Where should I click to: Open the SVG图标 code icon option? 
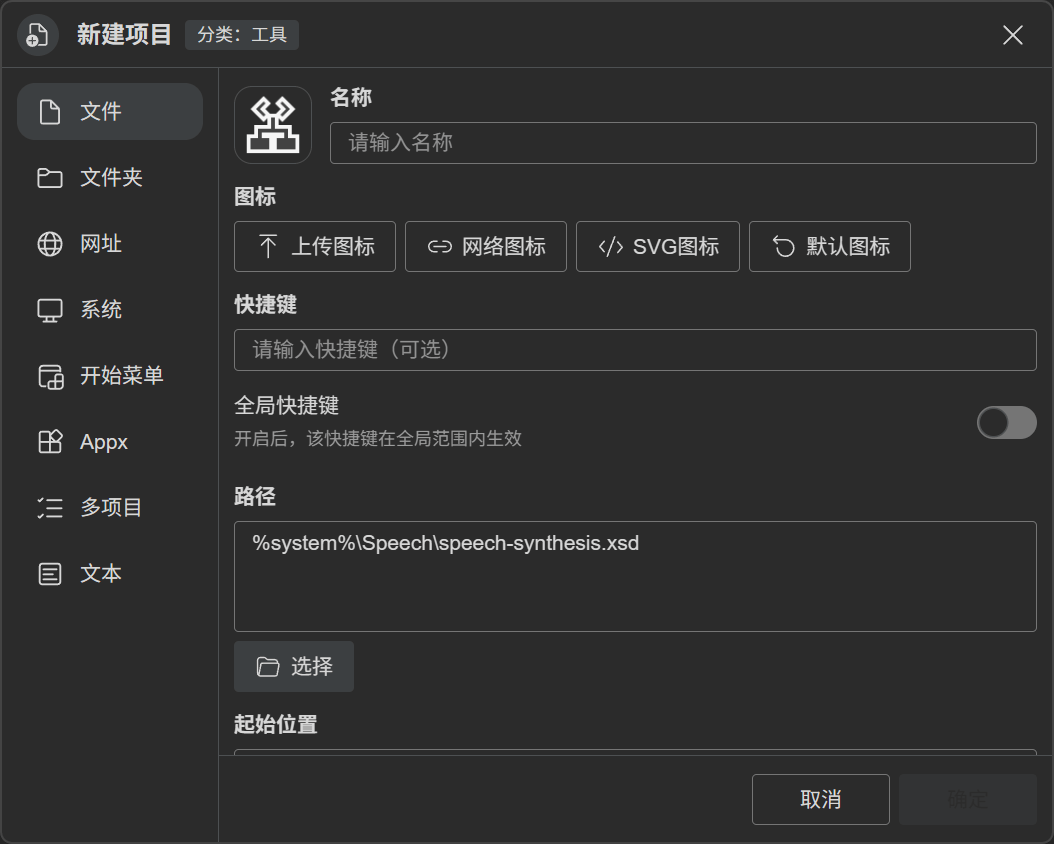[x=658, y=247]
